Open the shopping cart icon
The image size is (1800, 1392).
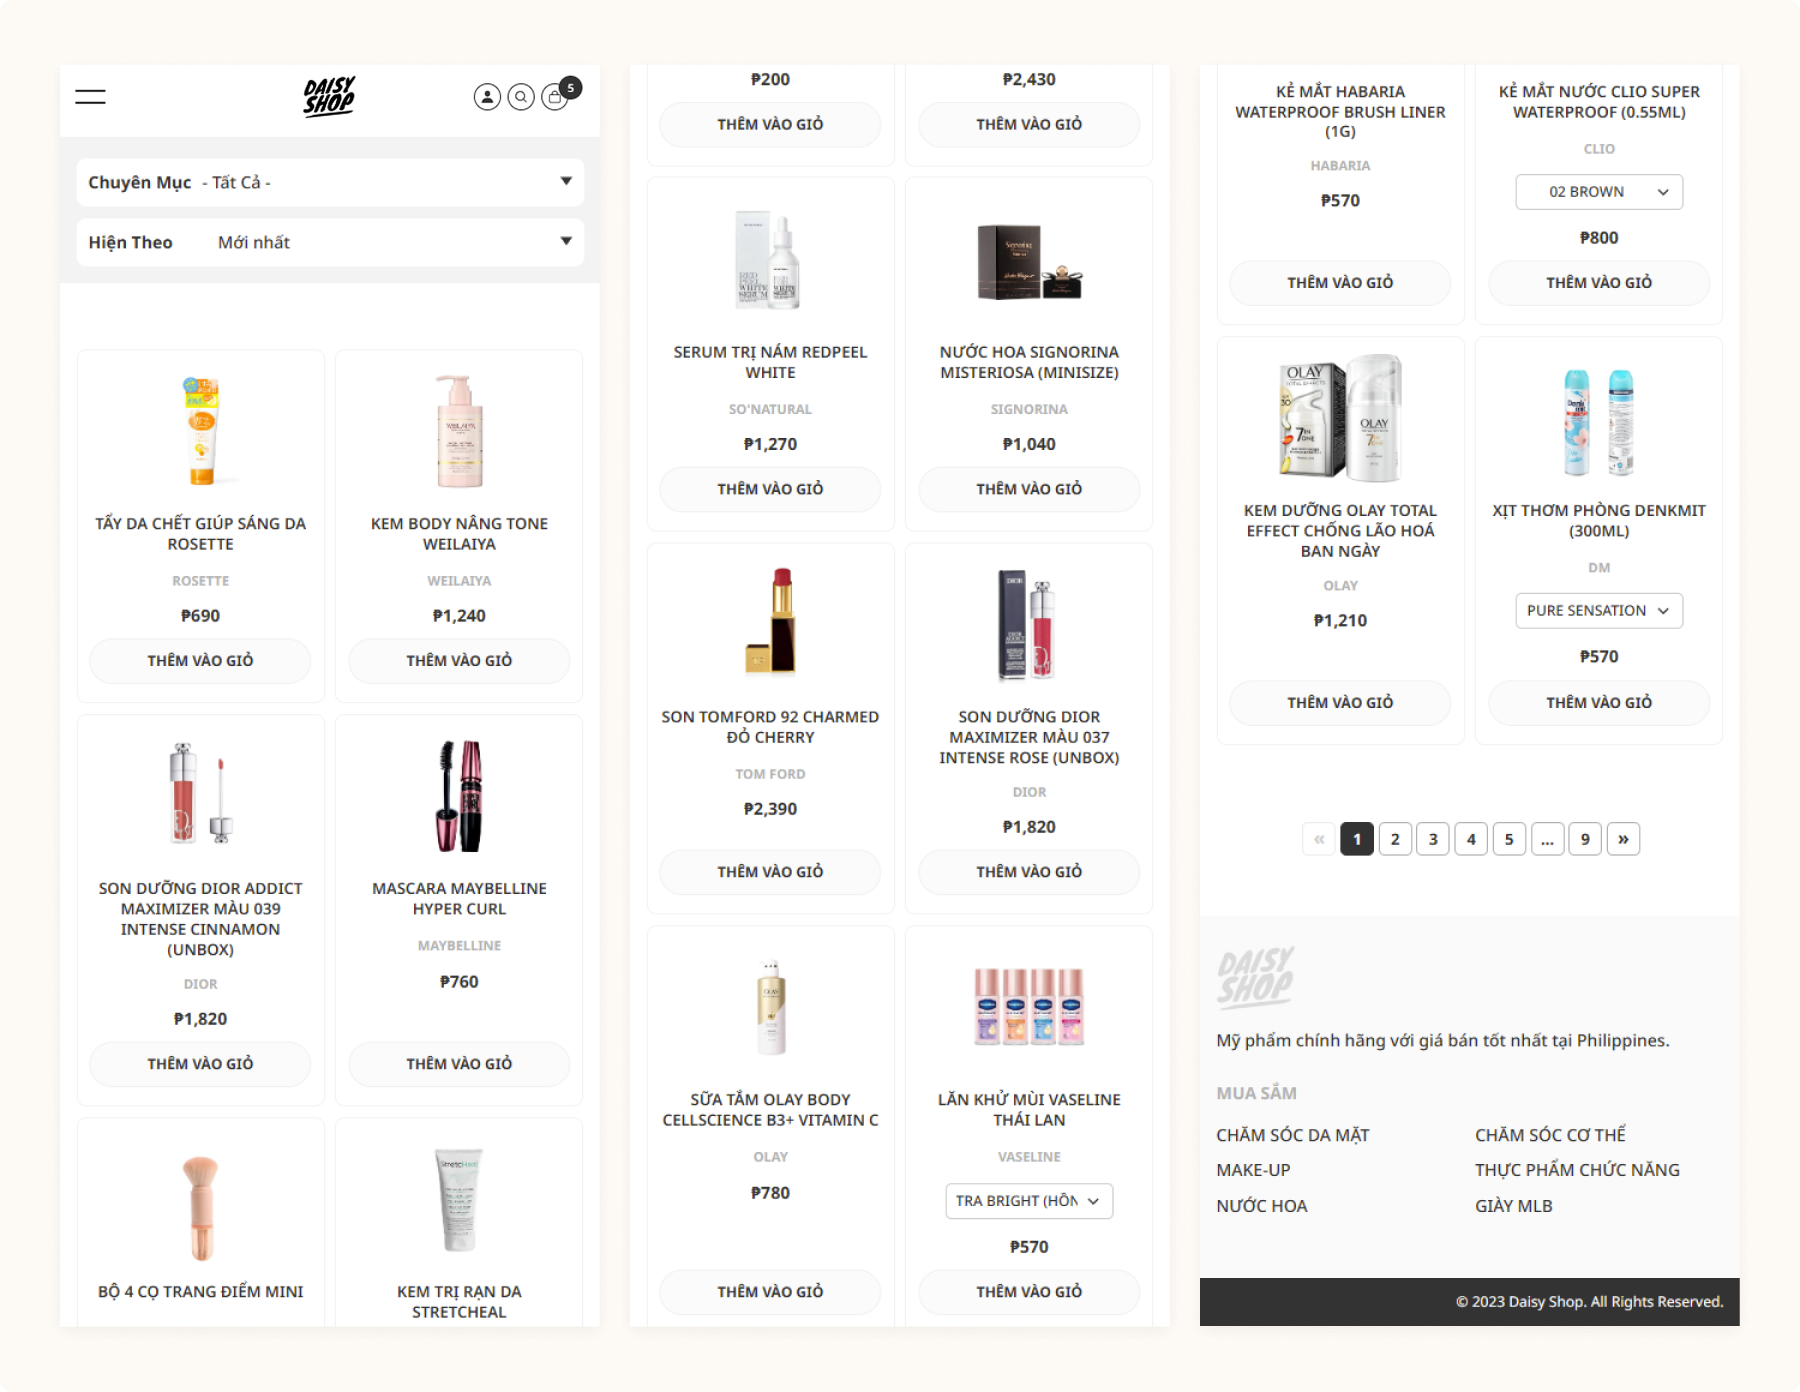(x=556, y=97)
